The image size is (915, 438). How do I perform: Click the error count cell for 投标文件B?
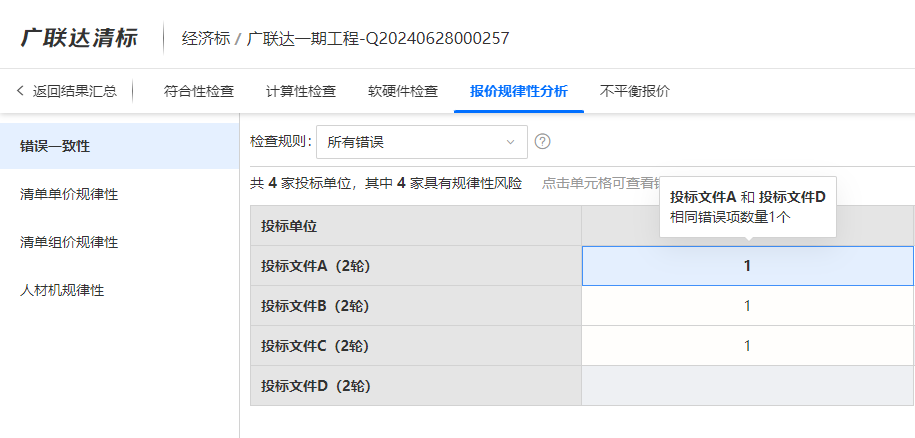click(x=747, y=306)
